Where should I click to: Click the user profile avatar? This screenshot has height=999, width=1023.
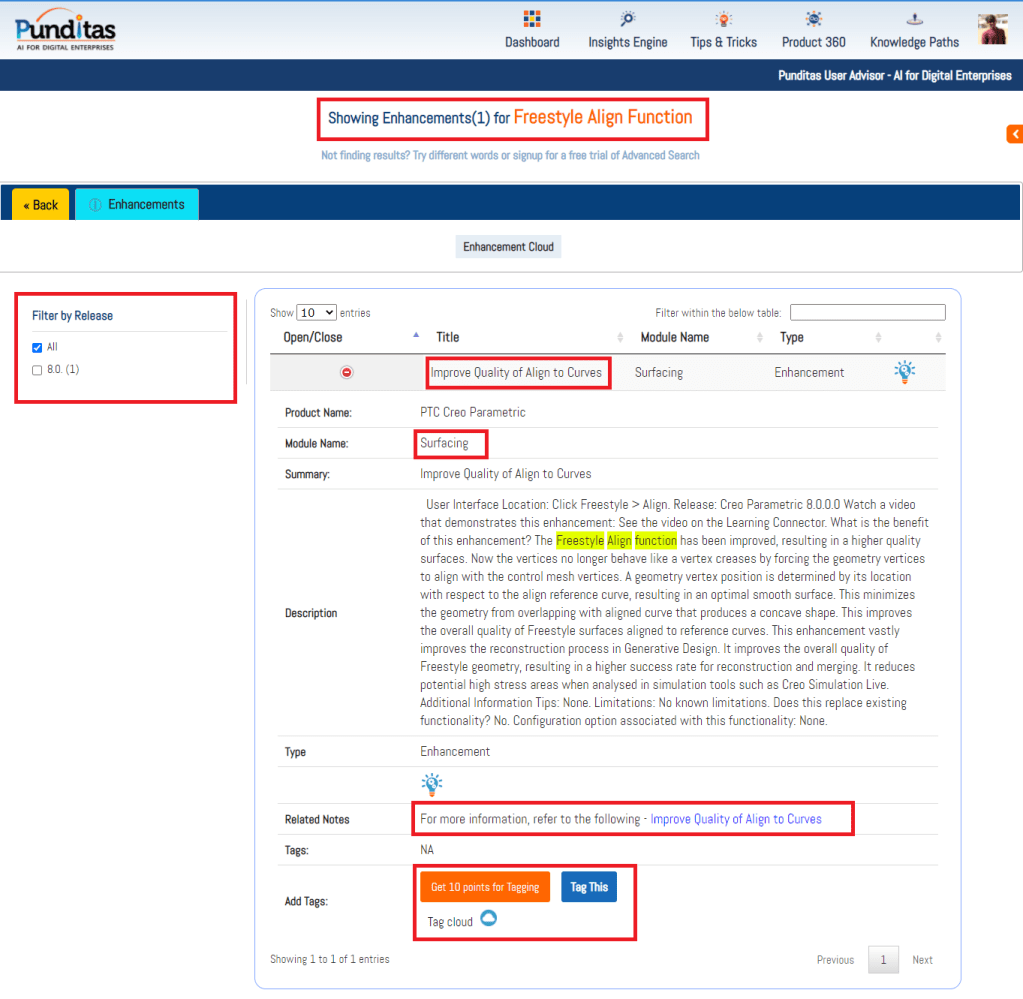click(x=992, y=29)
